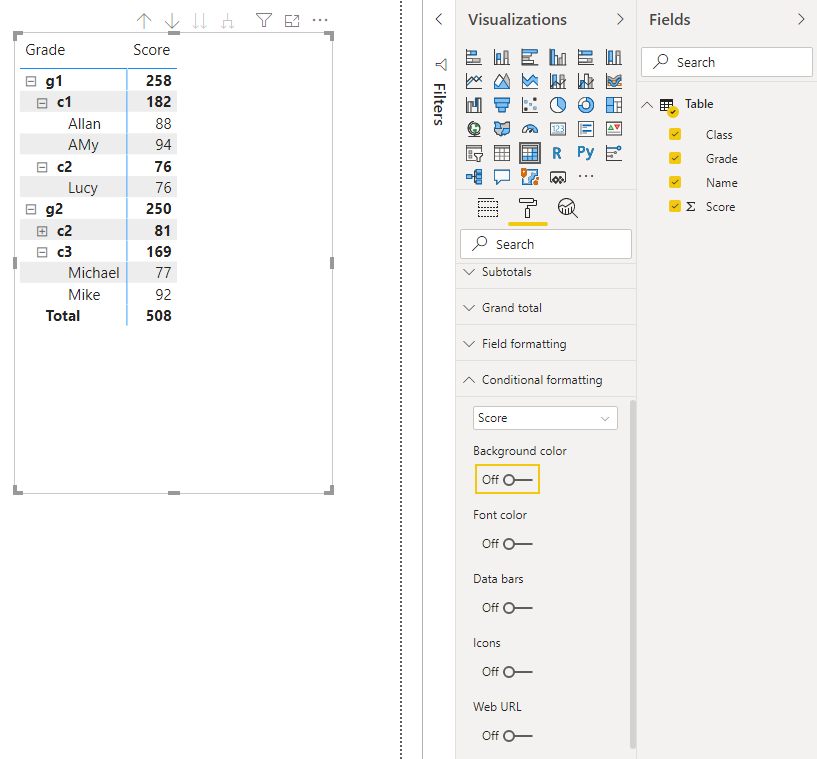Select the waterfall chart visual
Image resolution: width=817 pixels, height=759 pixels.
pos(474,105)
